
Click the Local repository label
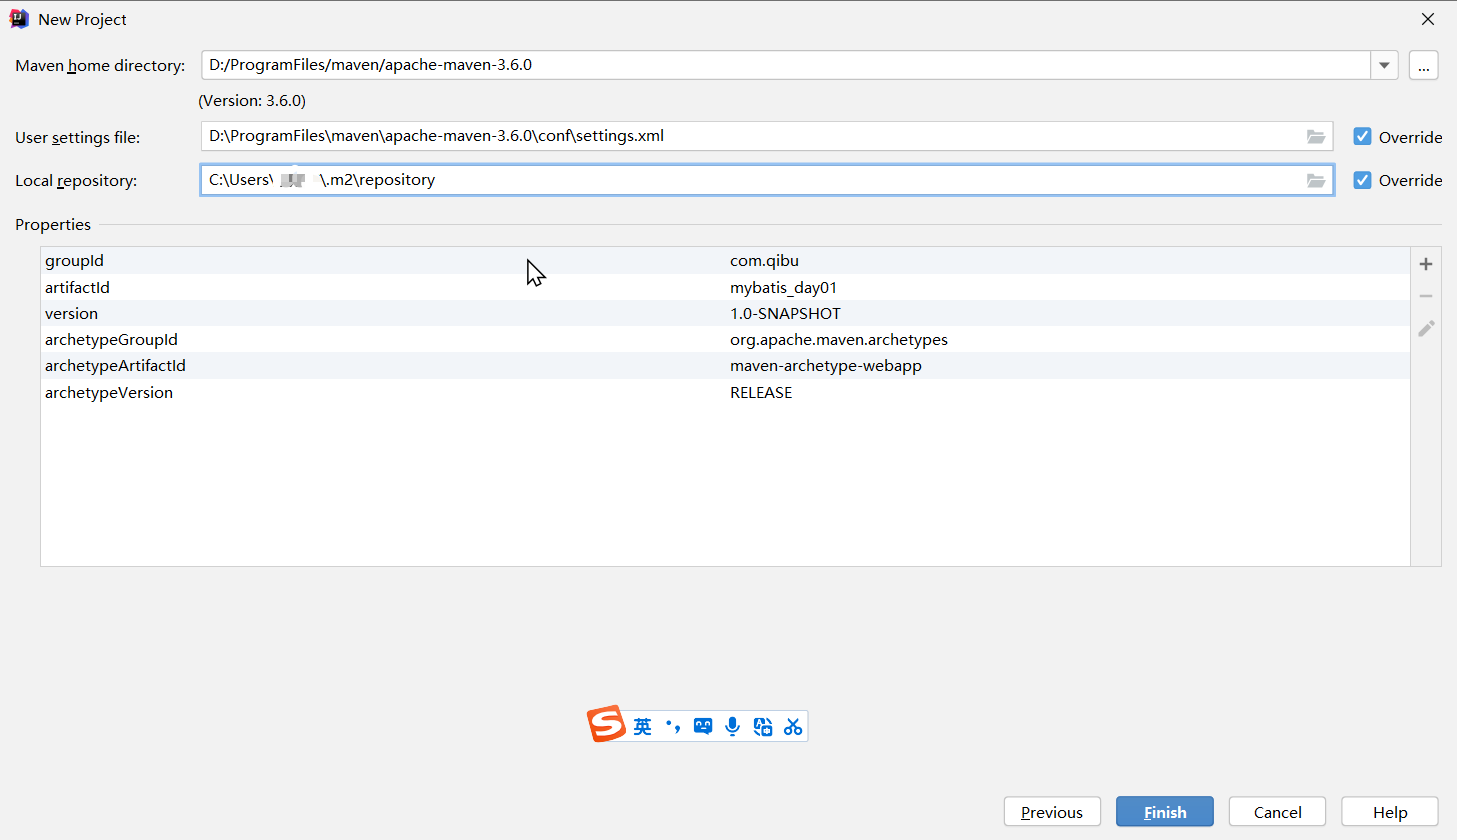pos(76,181)
